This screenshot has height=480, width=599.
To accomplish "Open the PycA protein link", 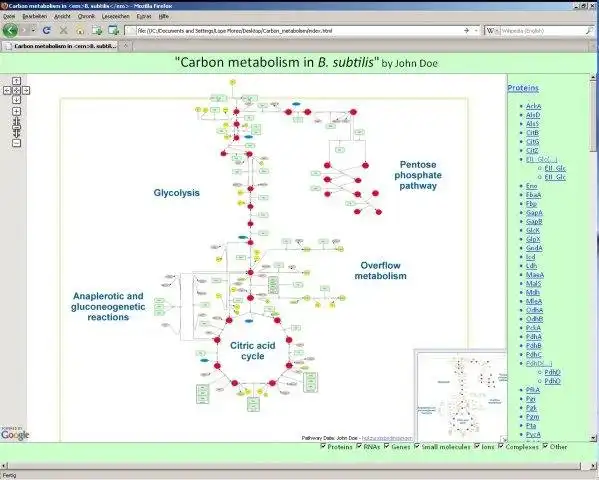I will [x=533, y=434].
